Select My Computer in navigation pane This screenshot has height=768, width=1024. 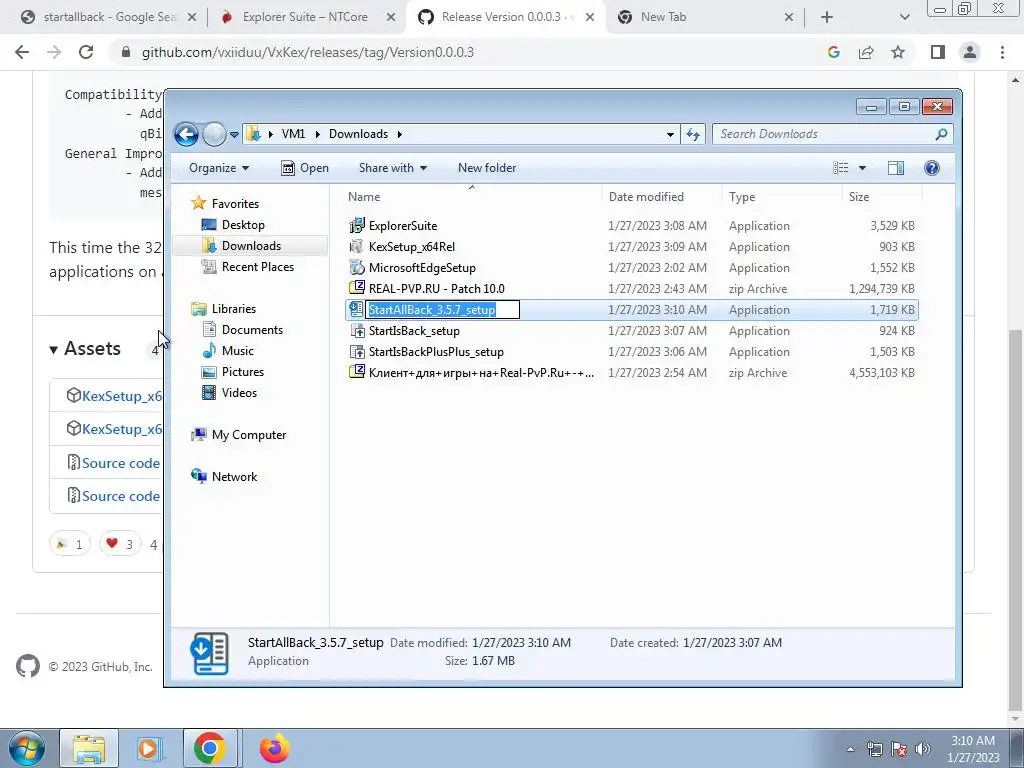248,435
